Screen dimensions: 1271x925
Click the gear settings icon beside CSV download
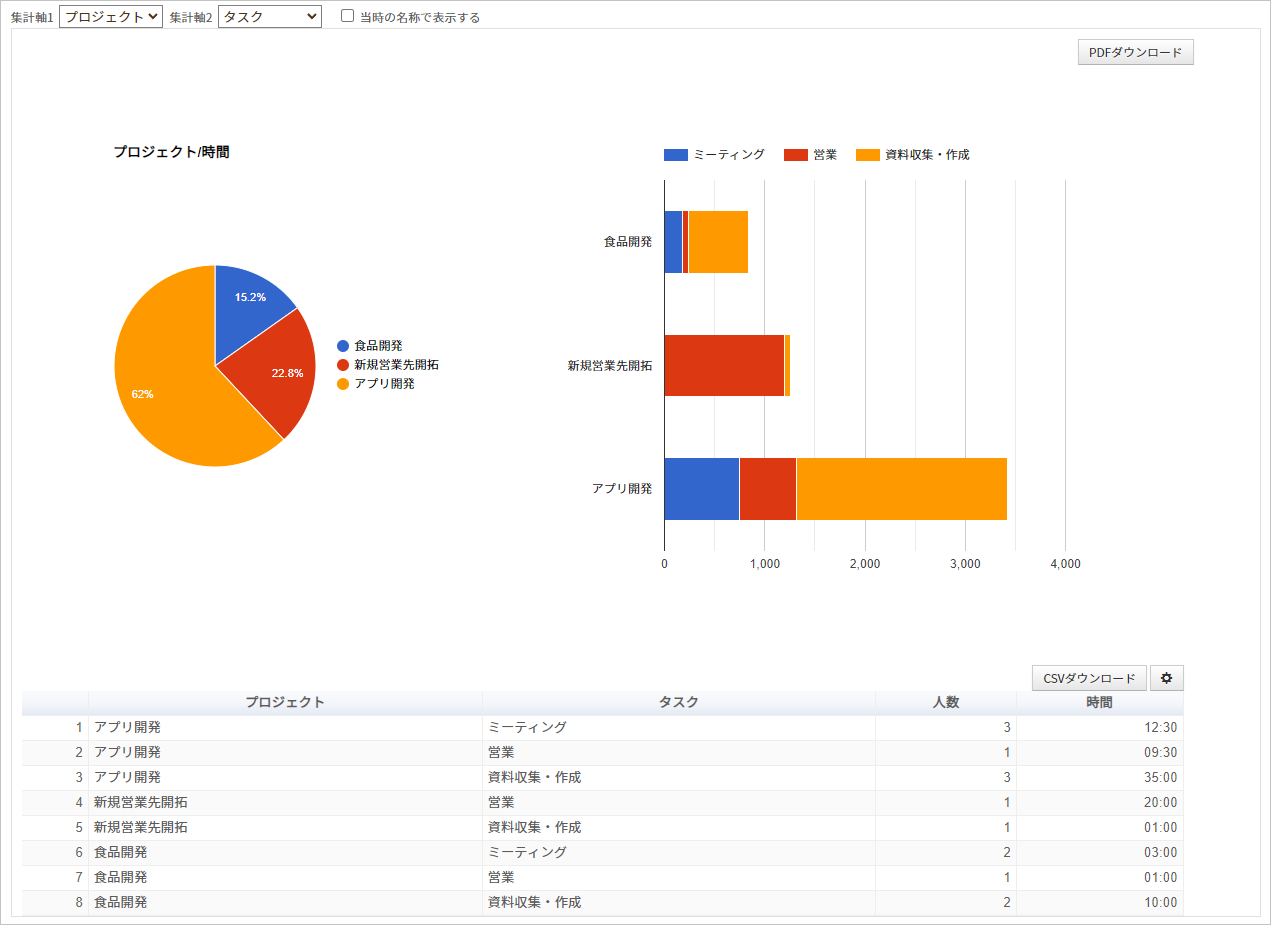(x=1166, y=678)
